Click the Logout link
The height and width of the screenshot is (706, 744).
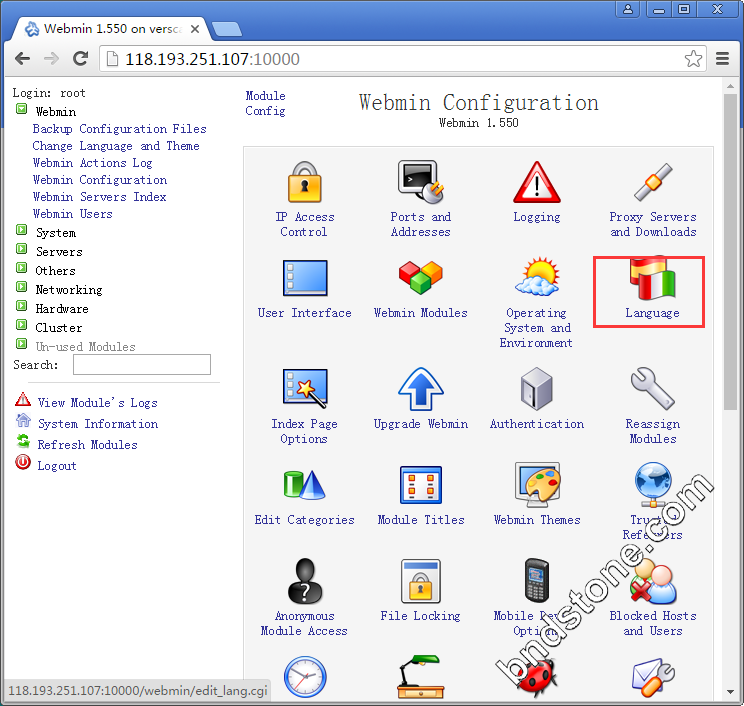[x=56, y=466]
